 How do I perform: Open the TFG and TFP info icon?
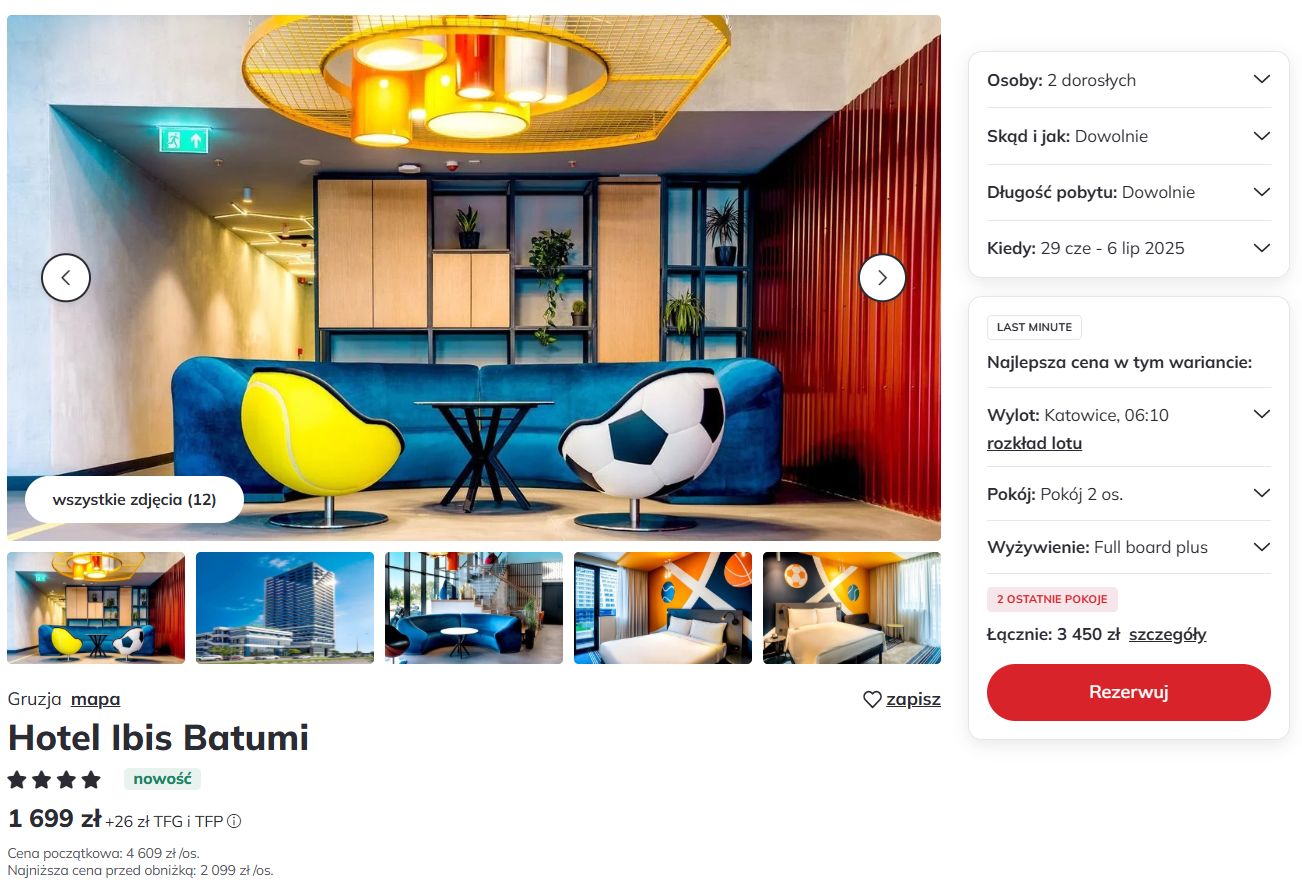click(x=234, y=822)
